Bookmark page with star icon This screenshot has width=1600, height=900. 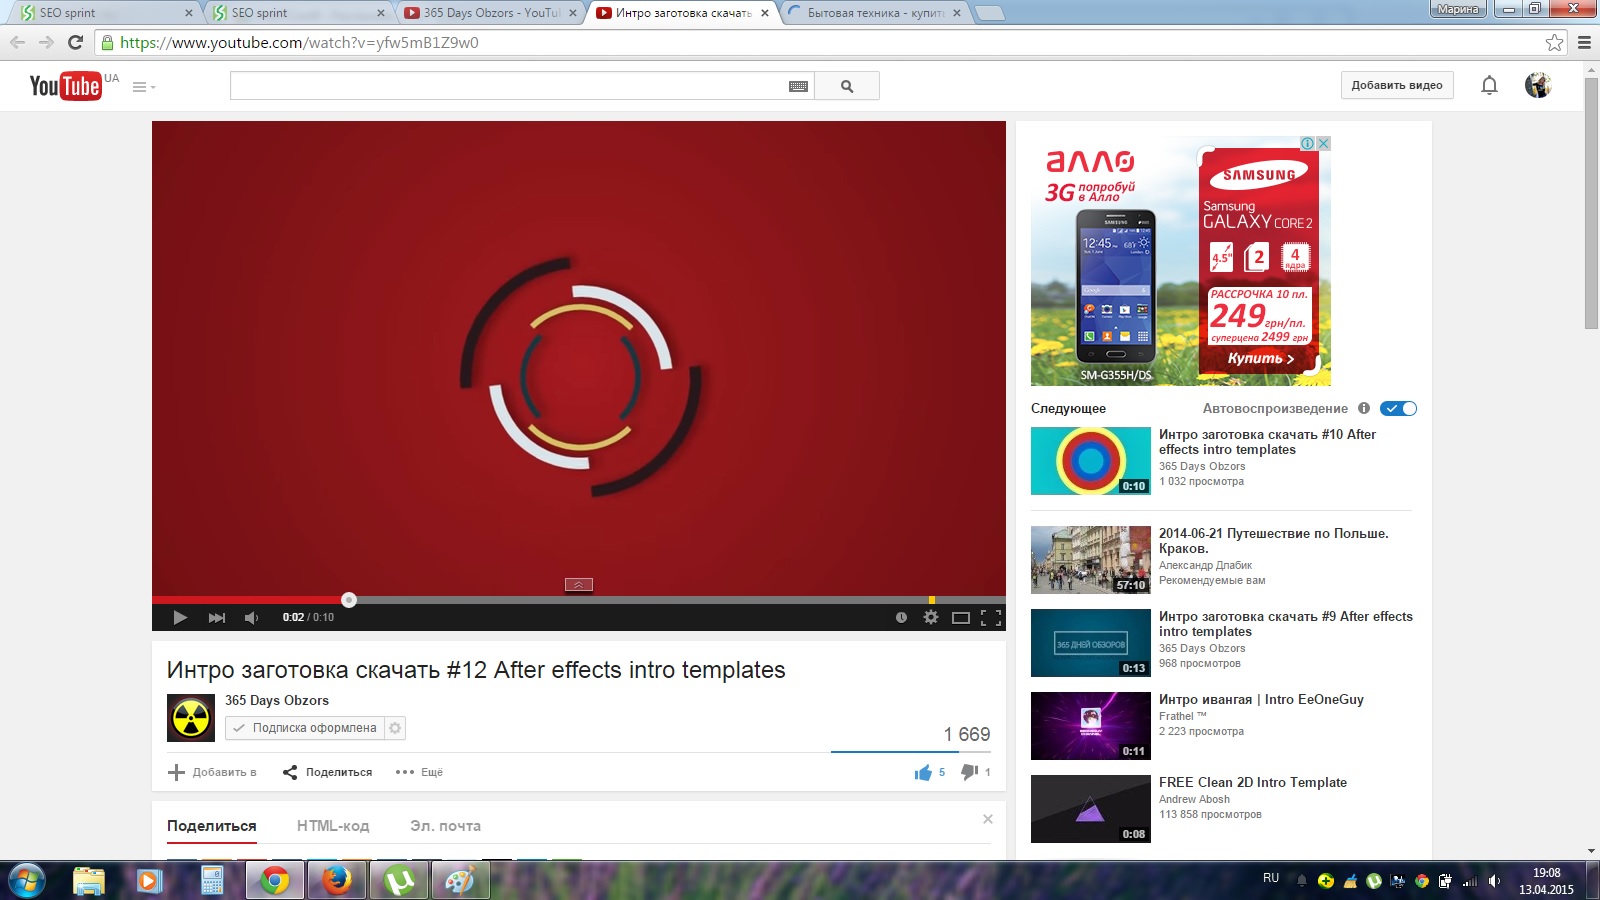click(1554, 42)
